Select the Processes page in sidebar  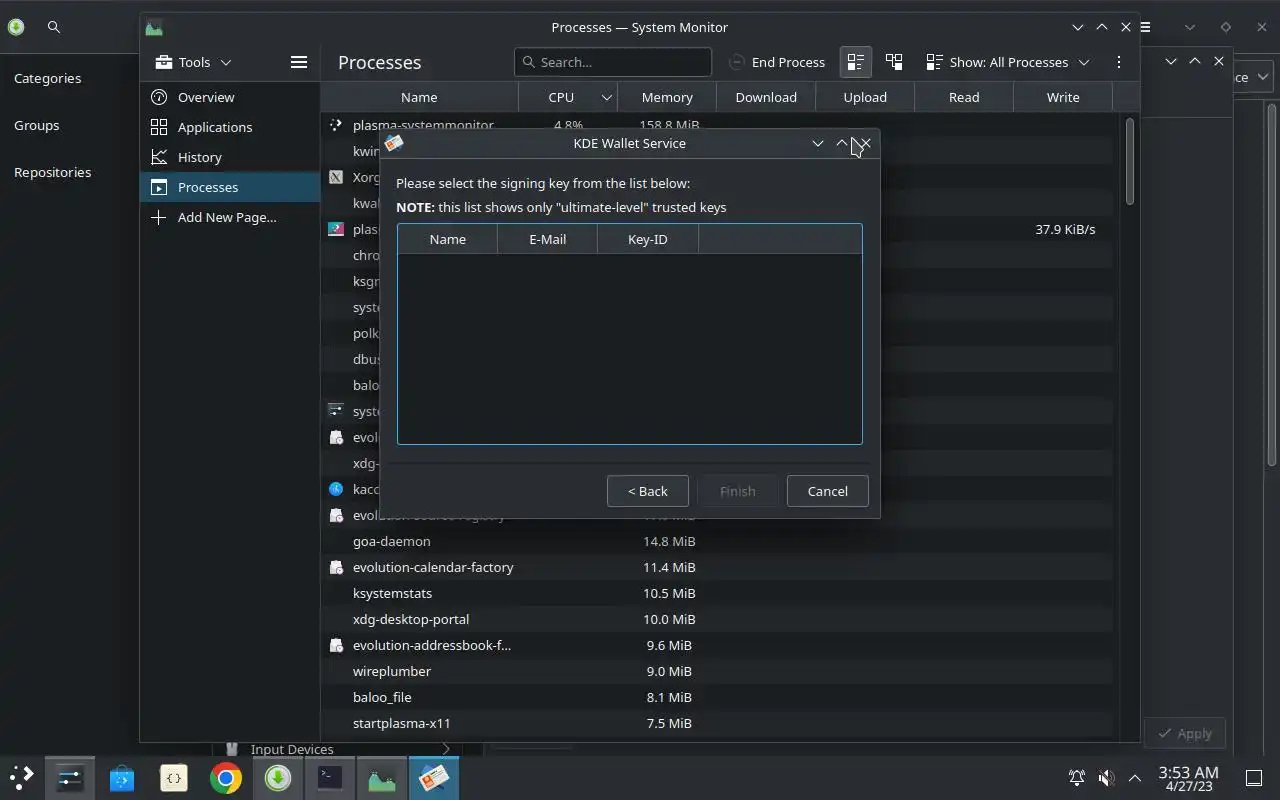click(x=229, y=187)
